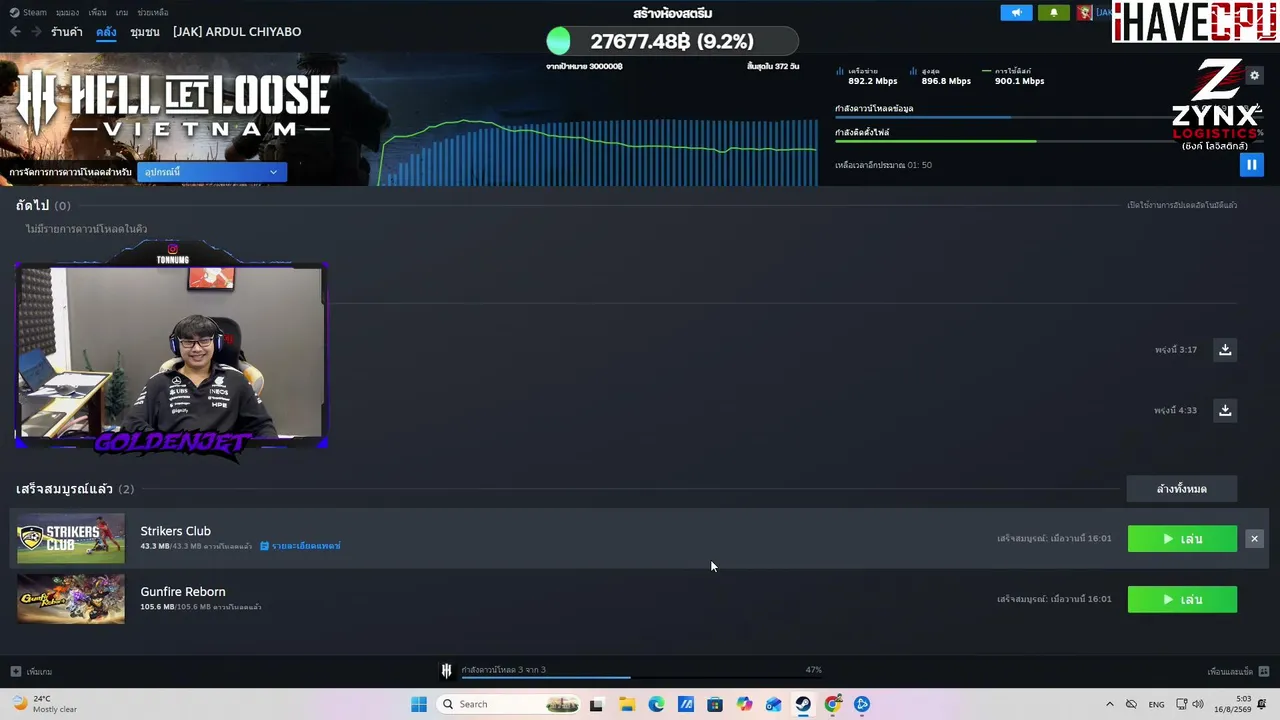Click the Steam icon on the taskbar

coord(803,704)
